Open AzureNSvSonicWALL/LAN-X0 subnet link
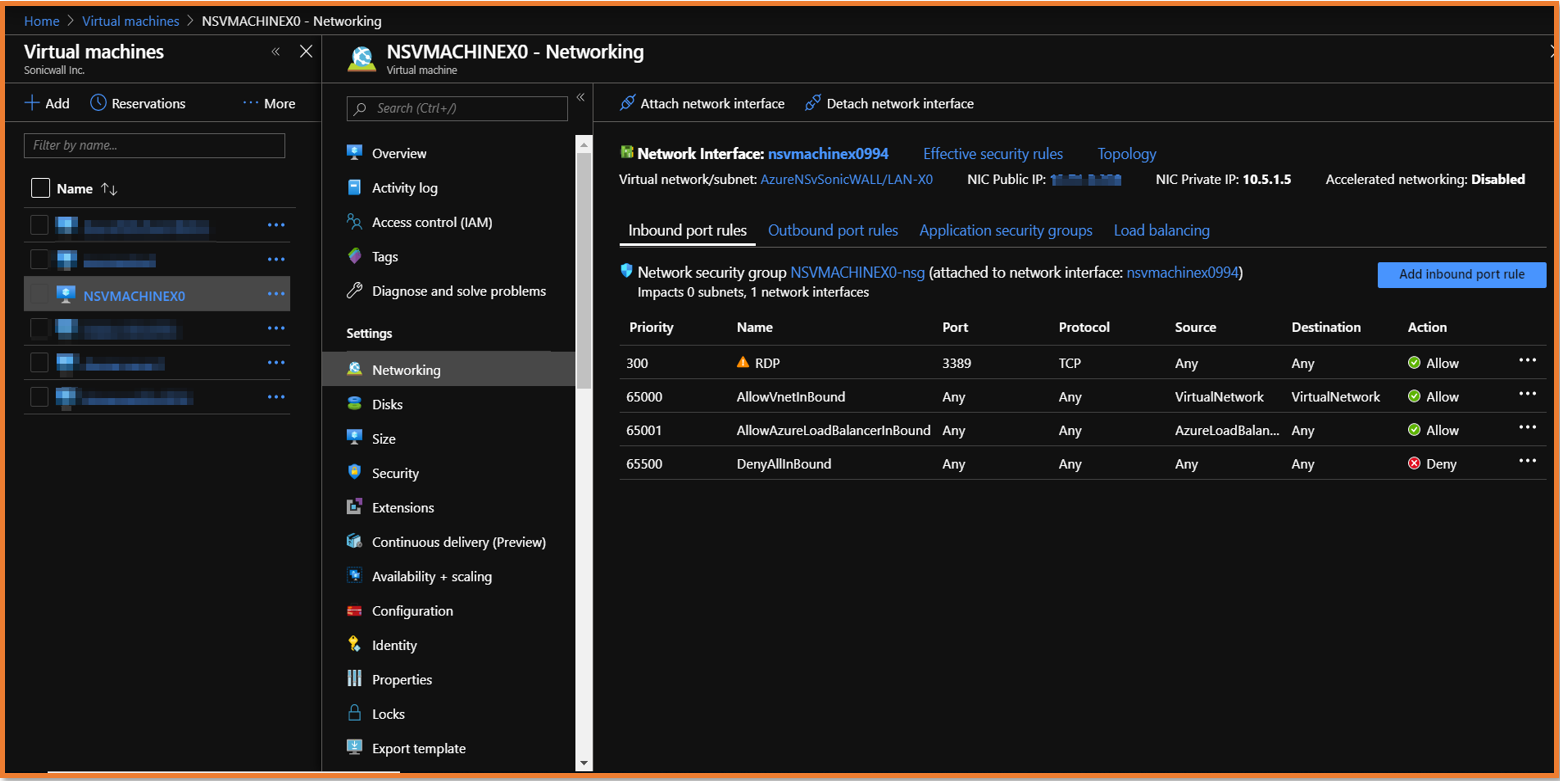The width and height of the screenshot is (1560, 781). pyautogui.click(x=847, y=180)
